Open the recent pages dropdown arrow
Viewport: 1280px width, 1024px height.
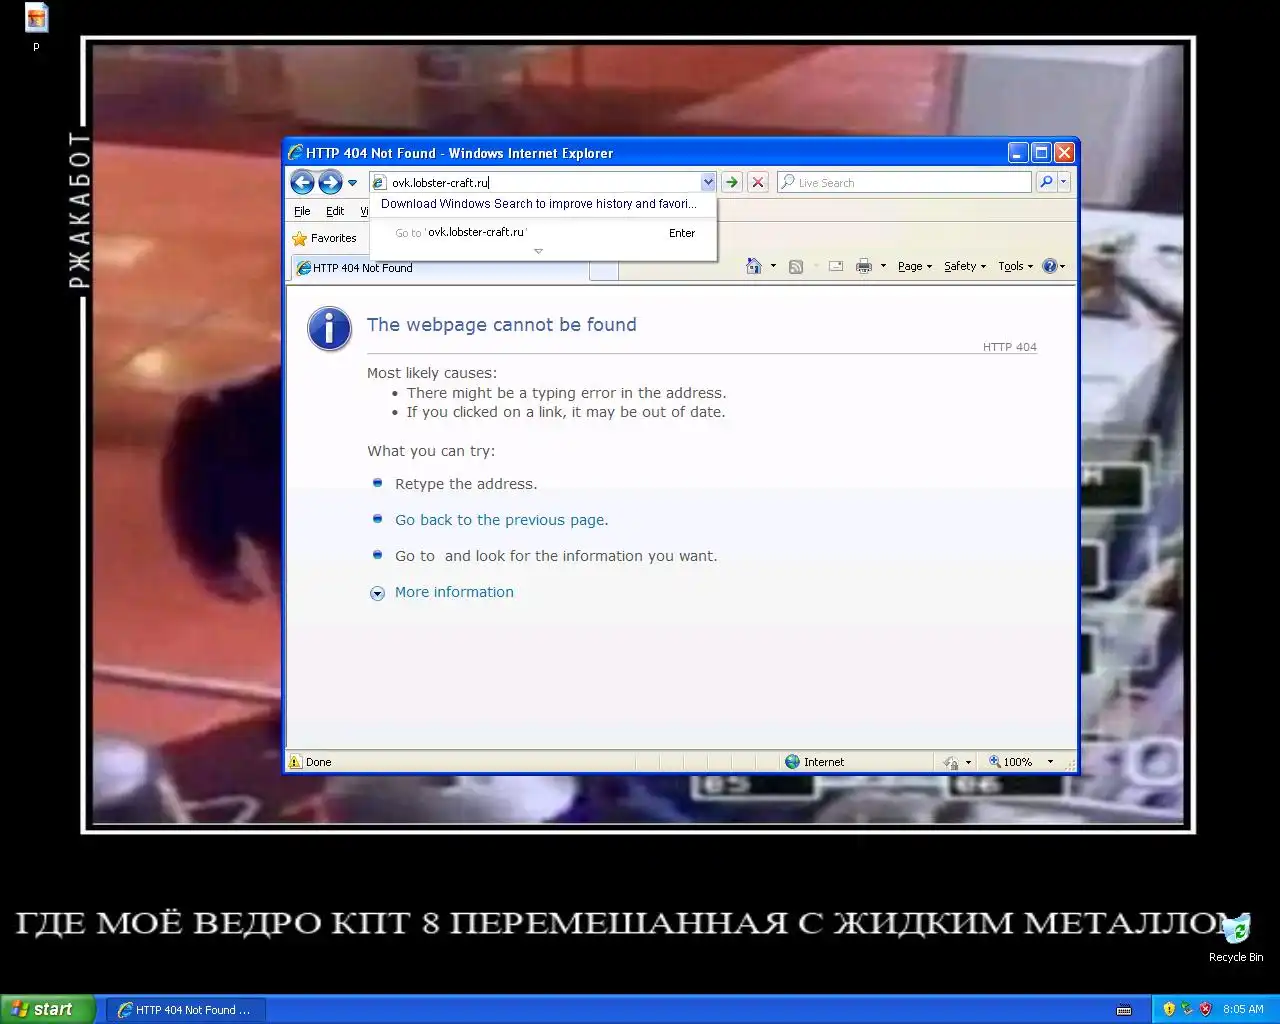[352, 183]
